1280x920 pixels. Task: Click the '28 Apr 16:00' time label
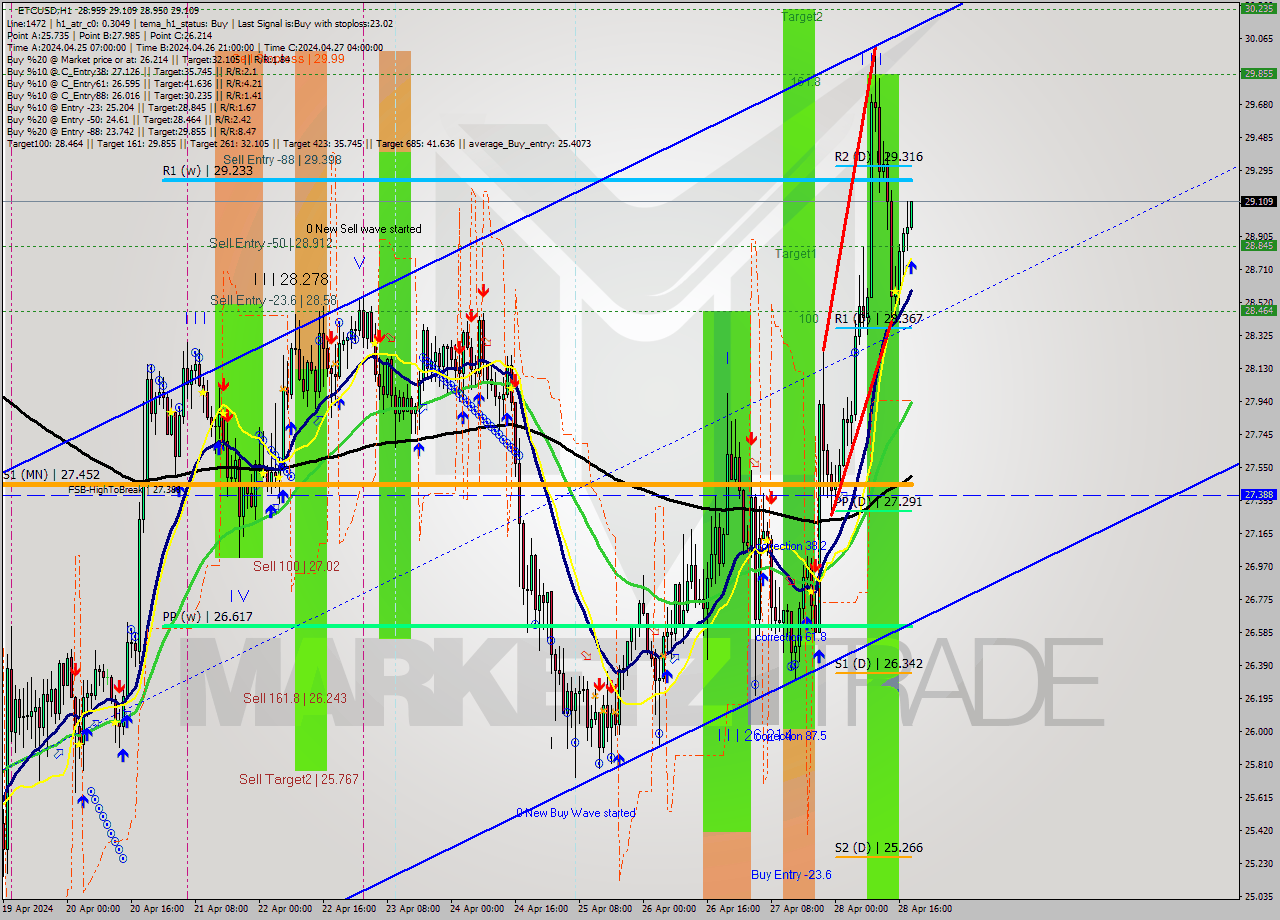point(925,909)
